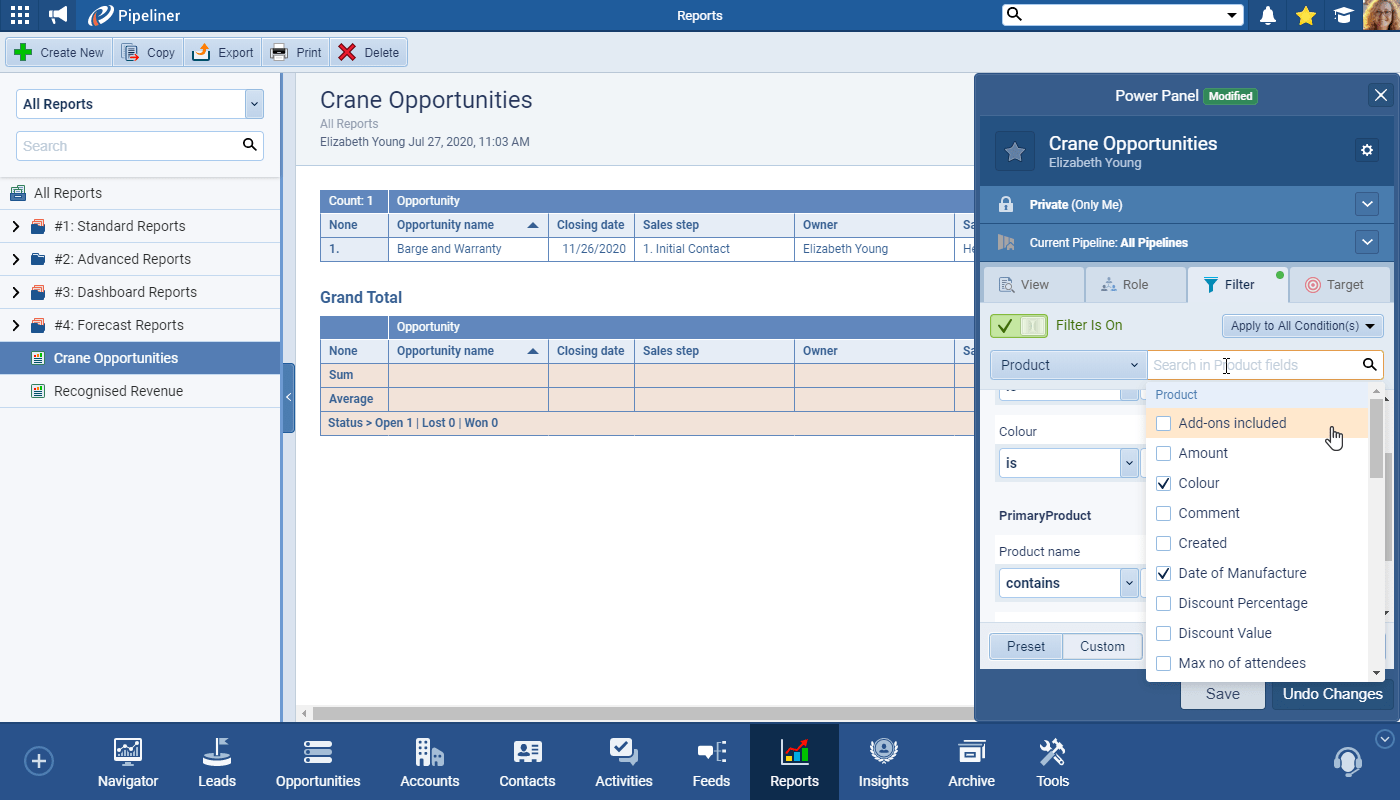Open the app grid launcher icon
Screen dimensions: 1400x800
20,15
